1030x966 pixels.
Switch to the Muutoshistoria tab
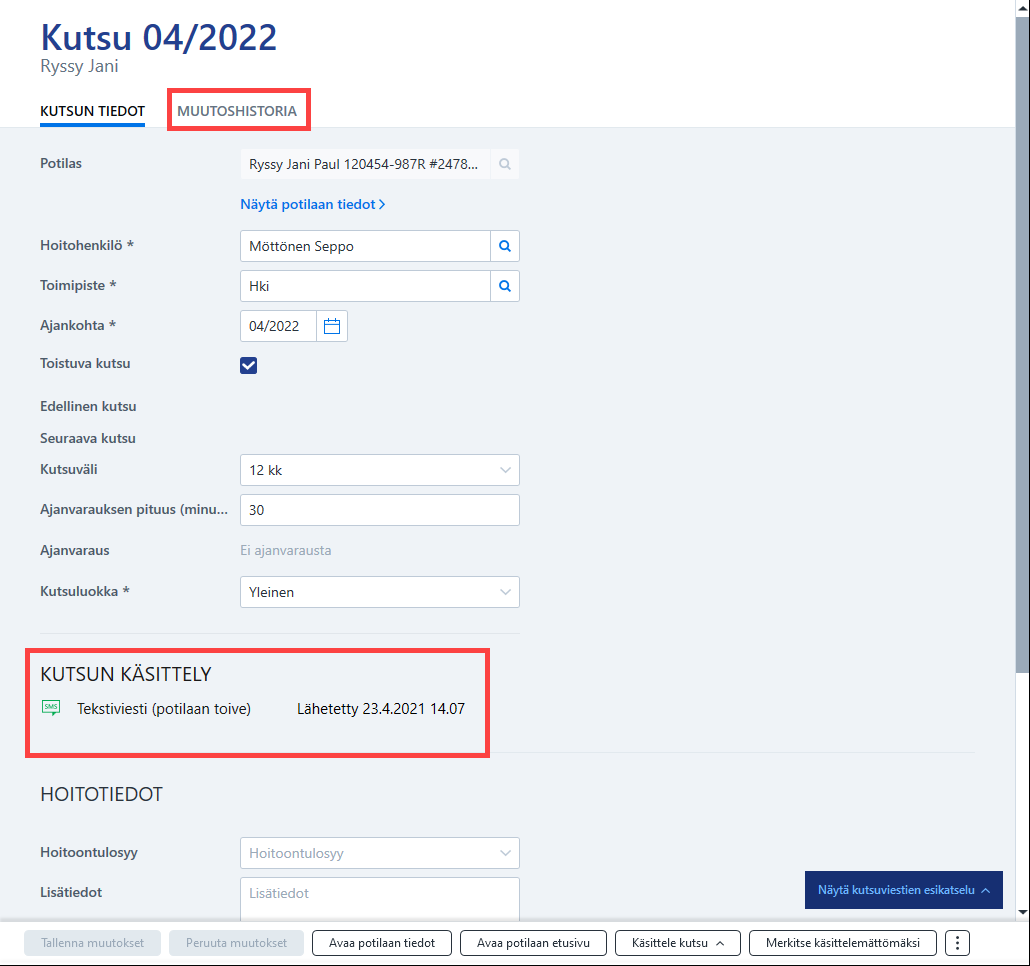click(237, 111)
